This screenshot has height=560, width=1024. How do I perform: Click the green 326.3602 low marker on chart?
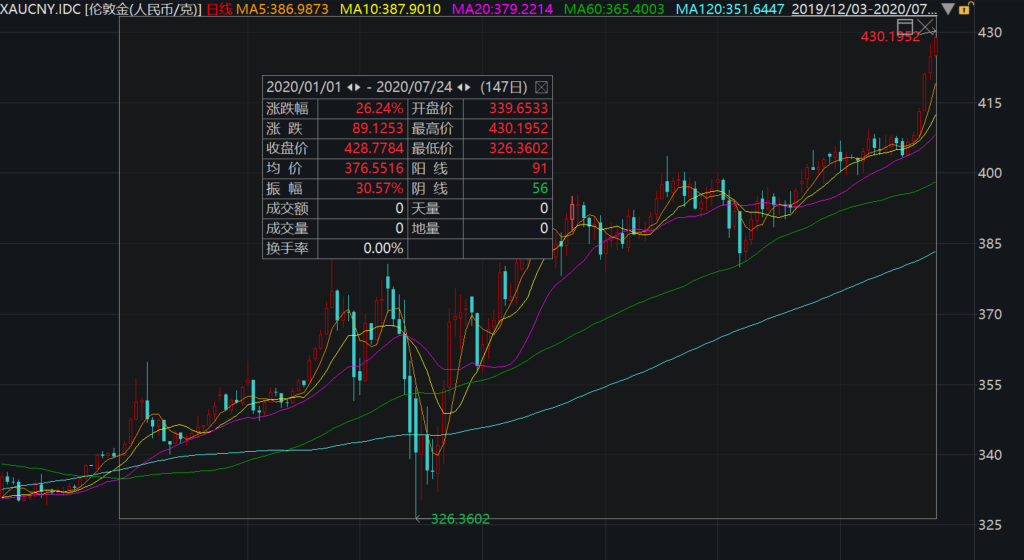pos(460,519)
